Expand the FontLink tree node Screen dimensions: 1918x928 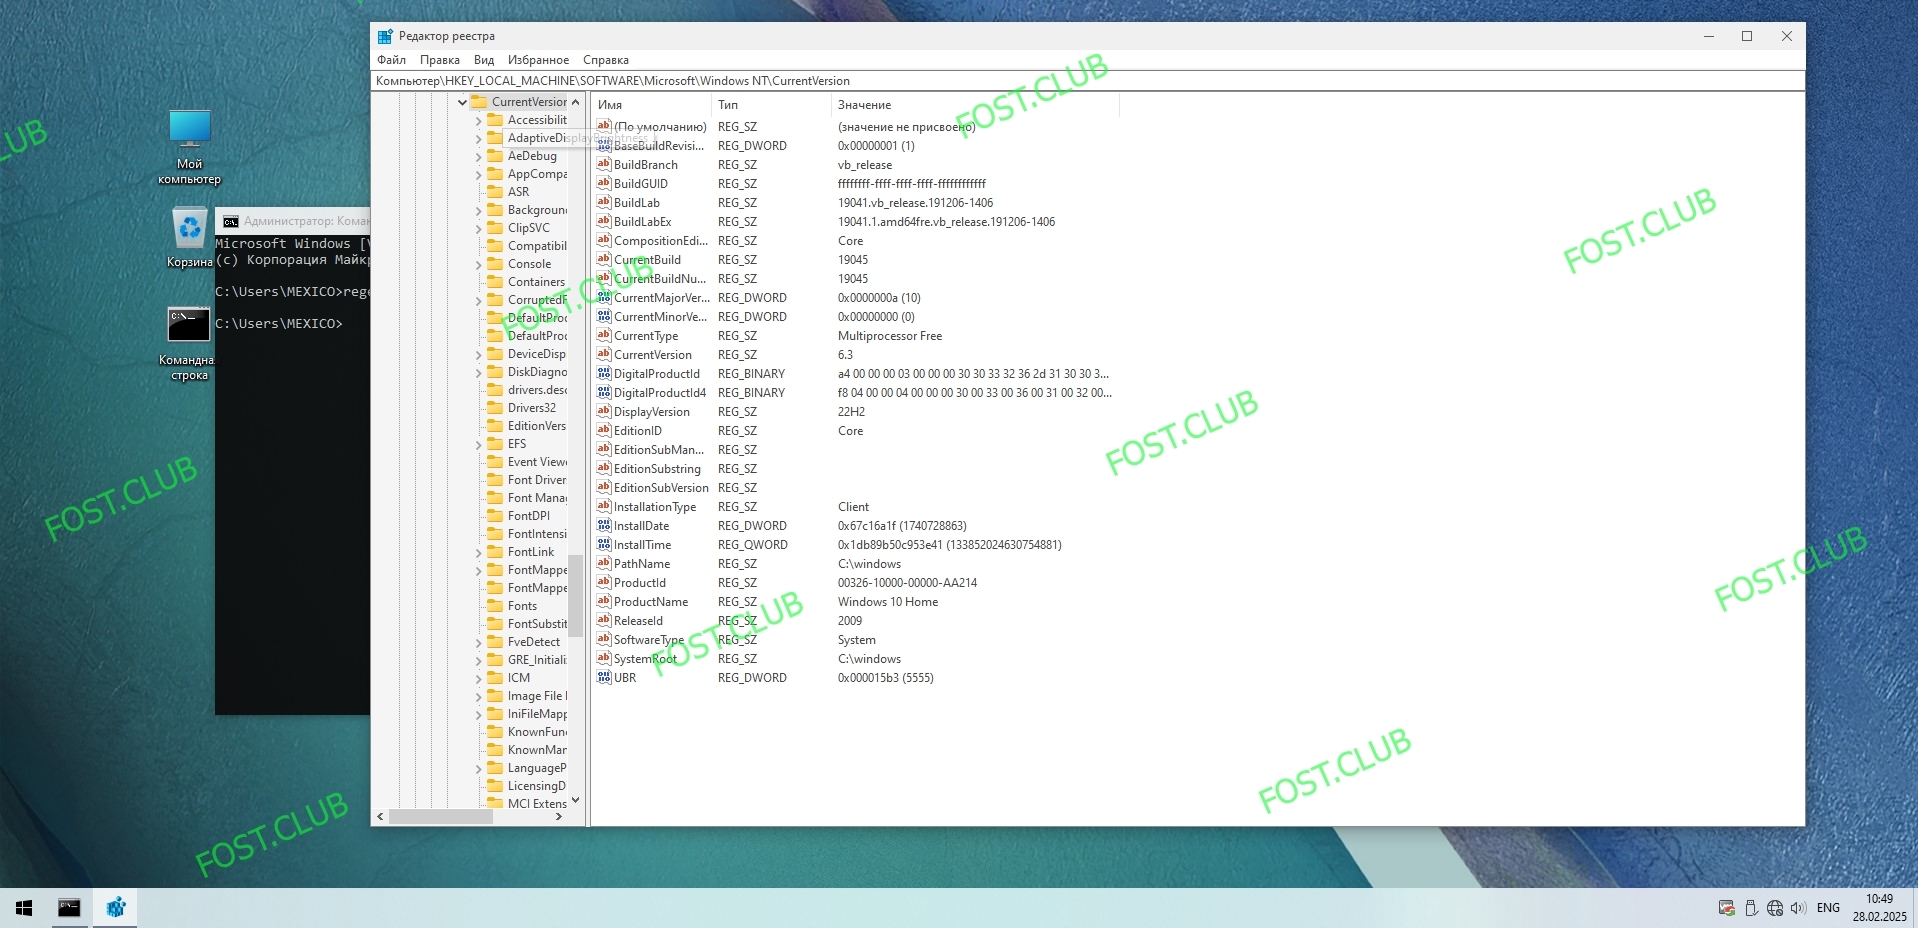tap(478, 552)
